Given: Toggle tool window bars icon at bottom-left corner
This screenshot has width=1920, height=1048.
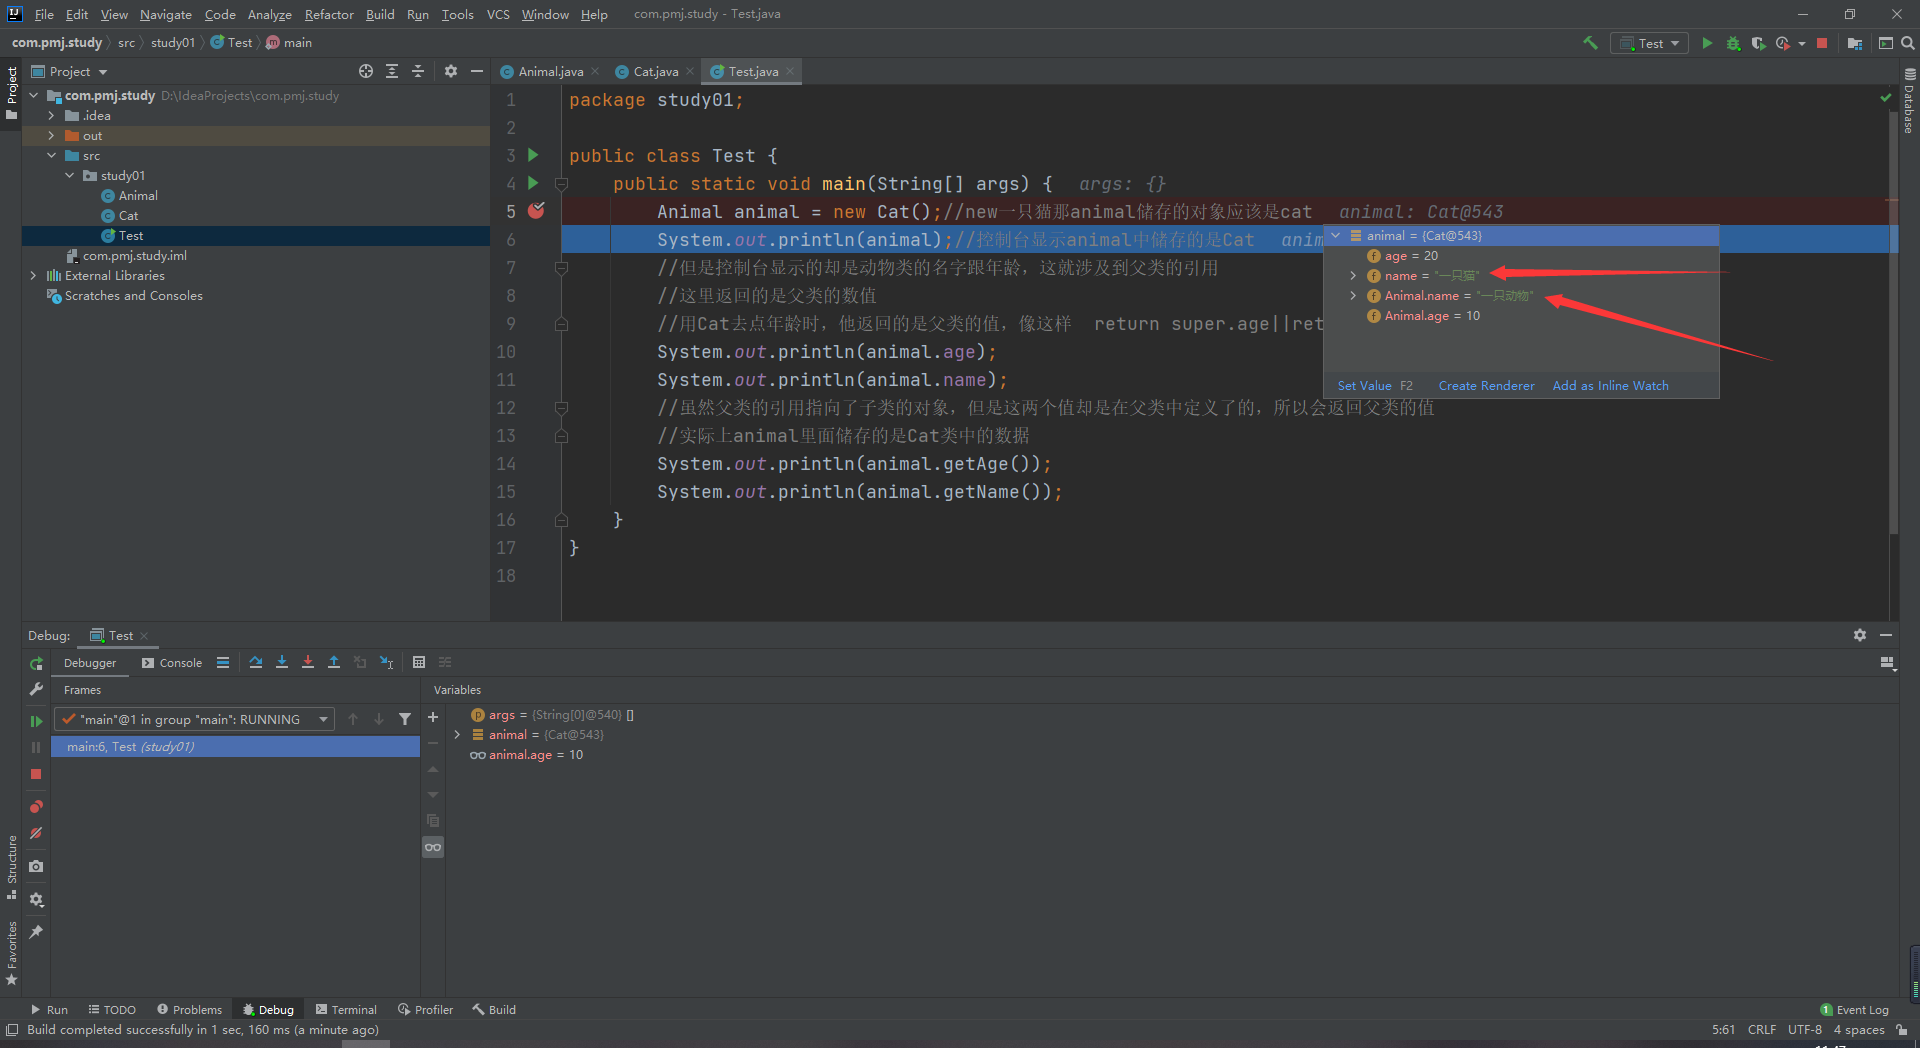Looking at the screenshot, I should point(11,1030).
